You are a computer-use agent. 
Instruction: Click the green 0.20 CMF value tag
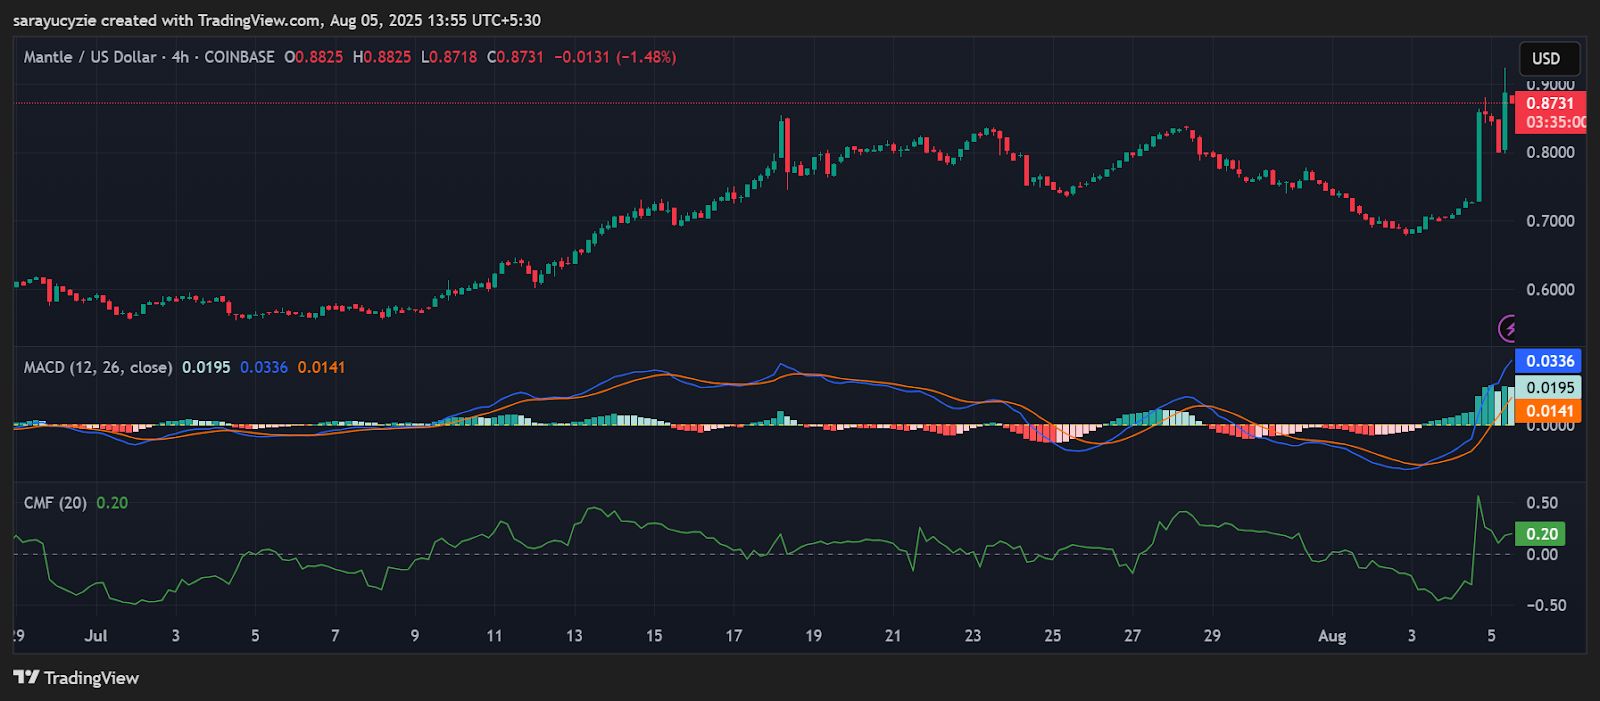[x=1541, y=534]
